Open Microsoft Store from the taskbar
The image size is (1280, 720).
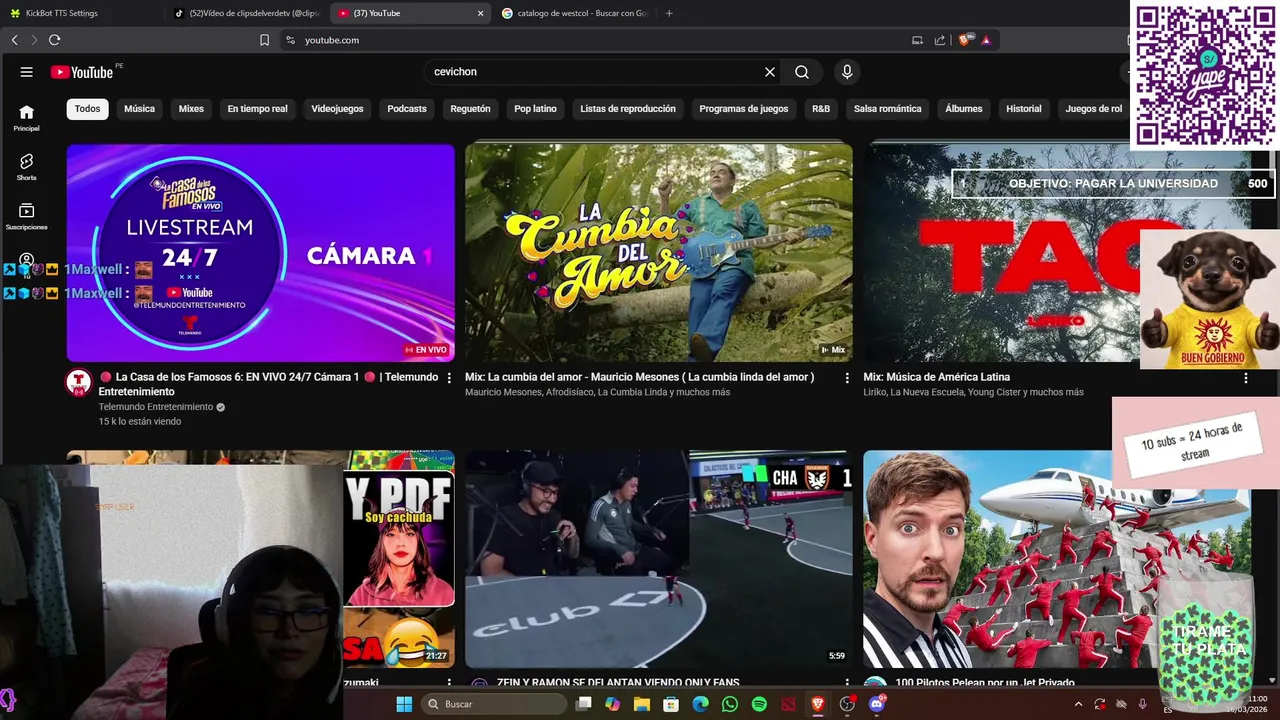point(671,704)
